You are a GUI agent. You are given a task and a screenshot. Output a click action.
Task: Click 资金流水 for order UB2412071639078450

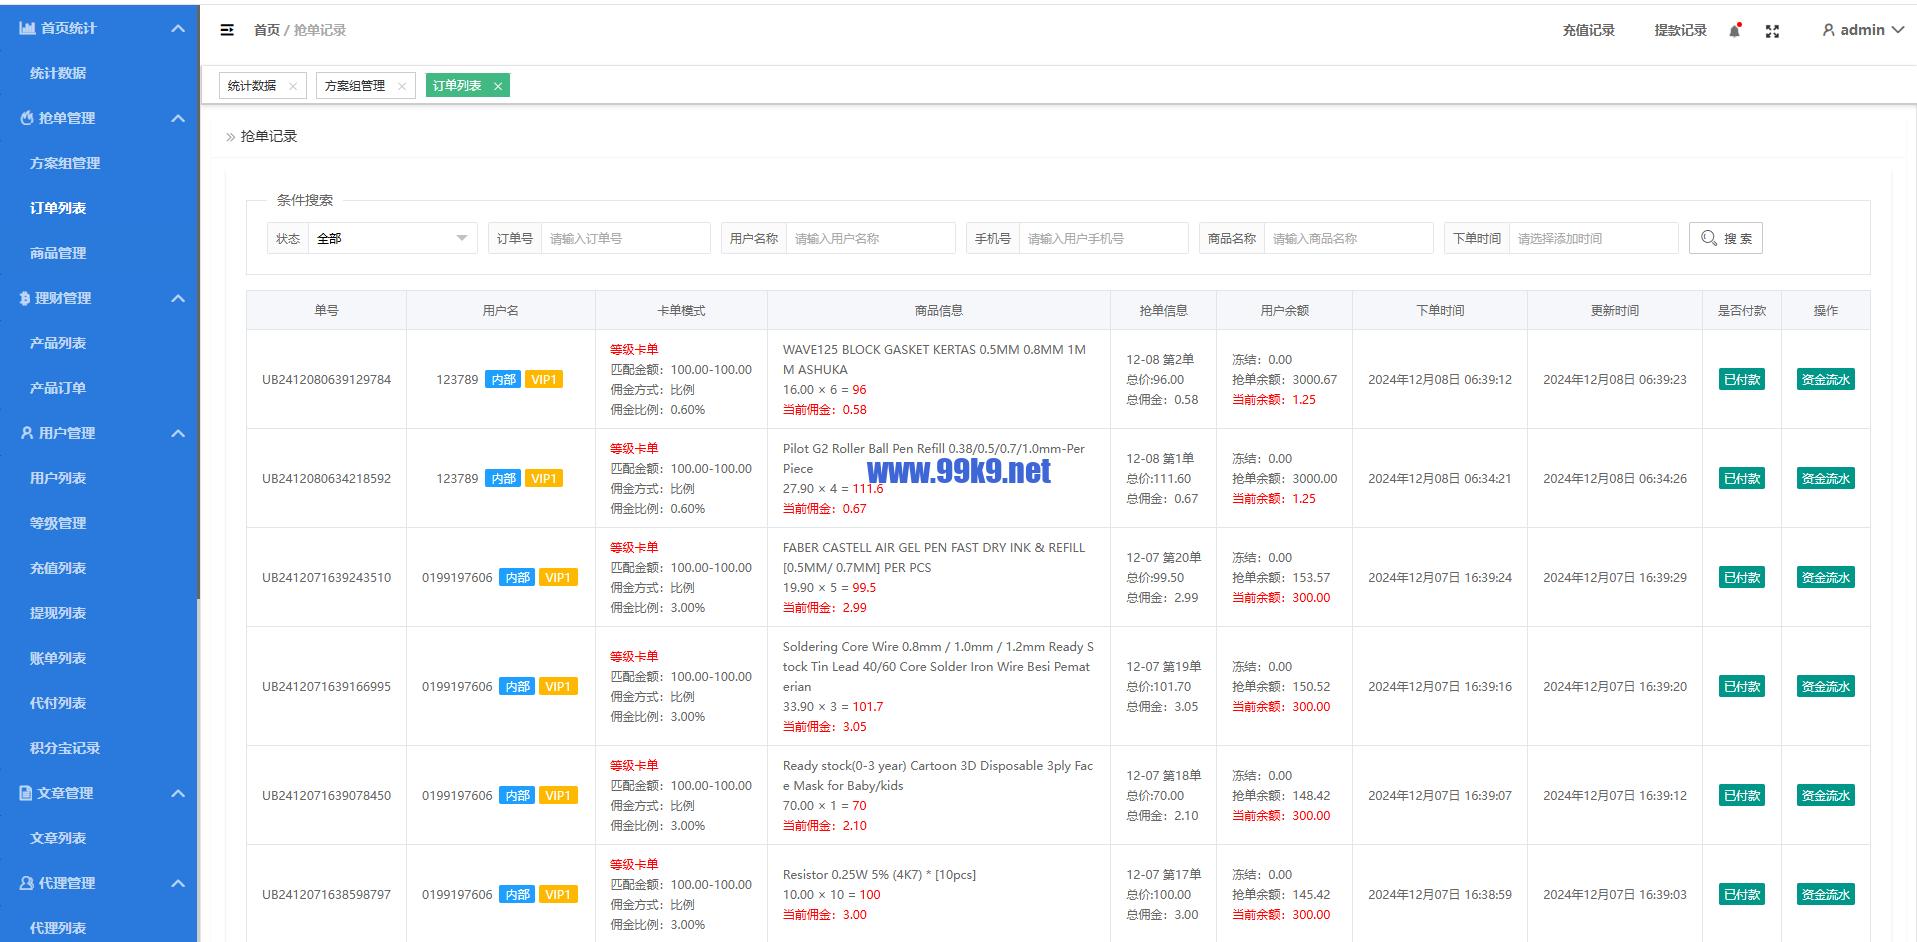coord(1826,795)
